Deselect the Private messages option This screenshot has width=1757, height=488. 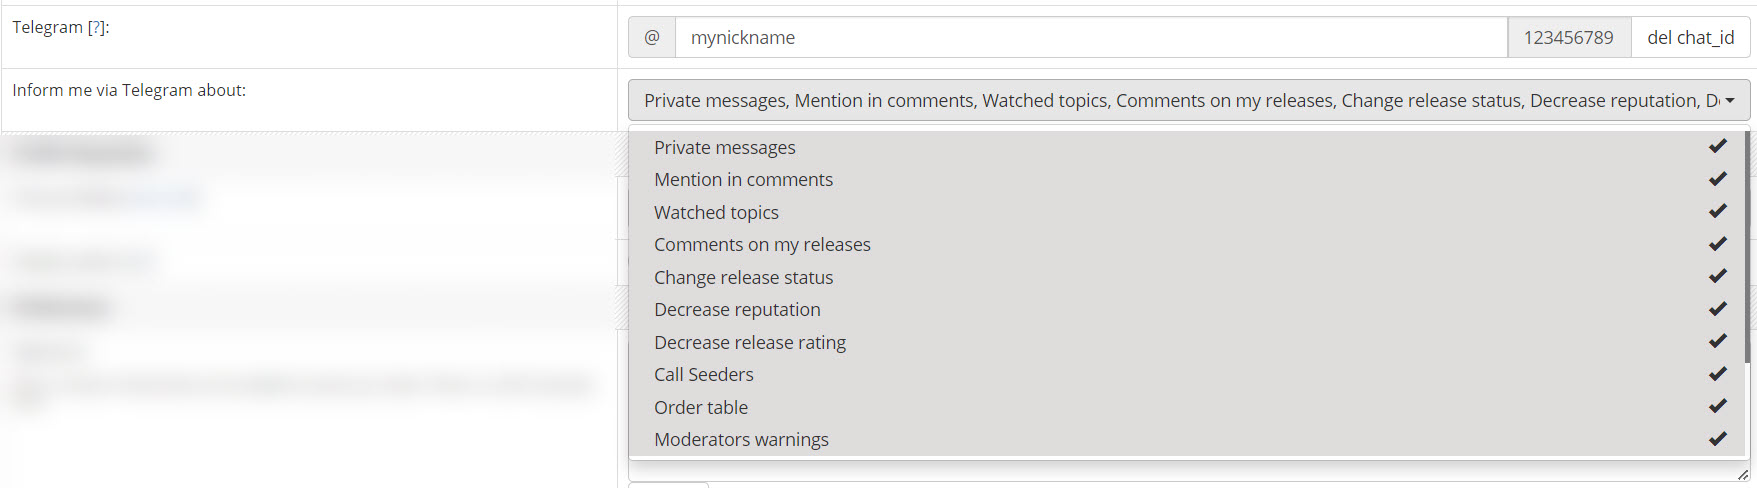(x=725, y=148)
